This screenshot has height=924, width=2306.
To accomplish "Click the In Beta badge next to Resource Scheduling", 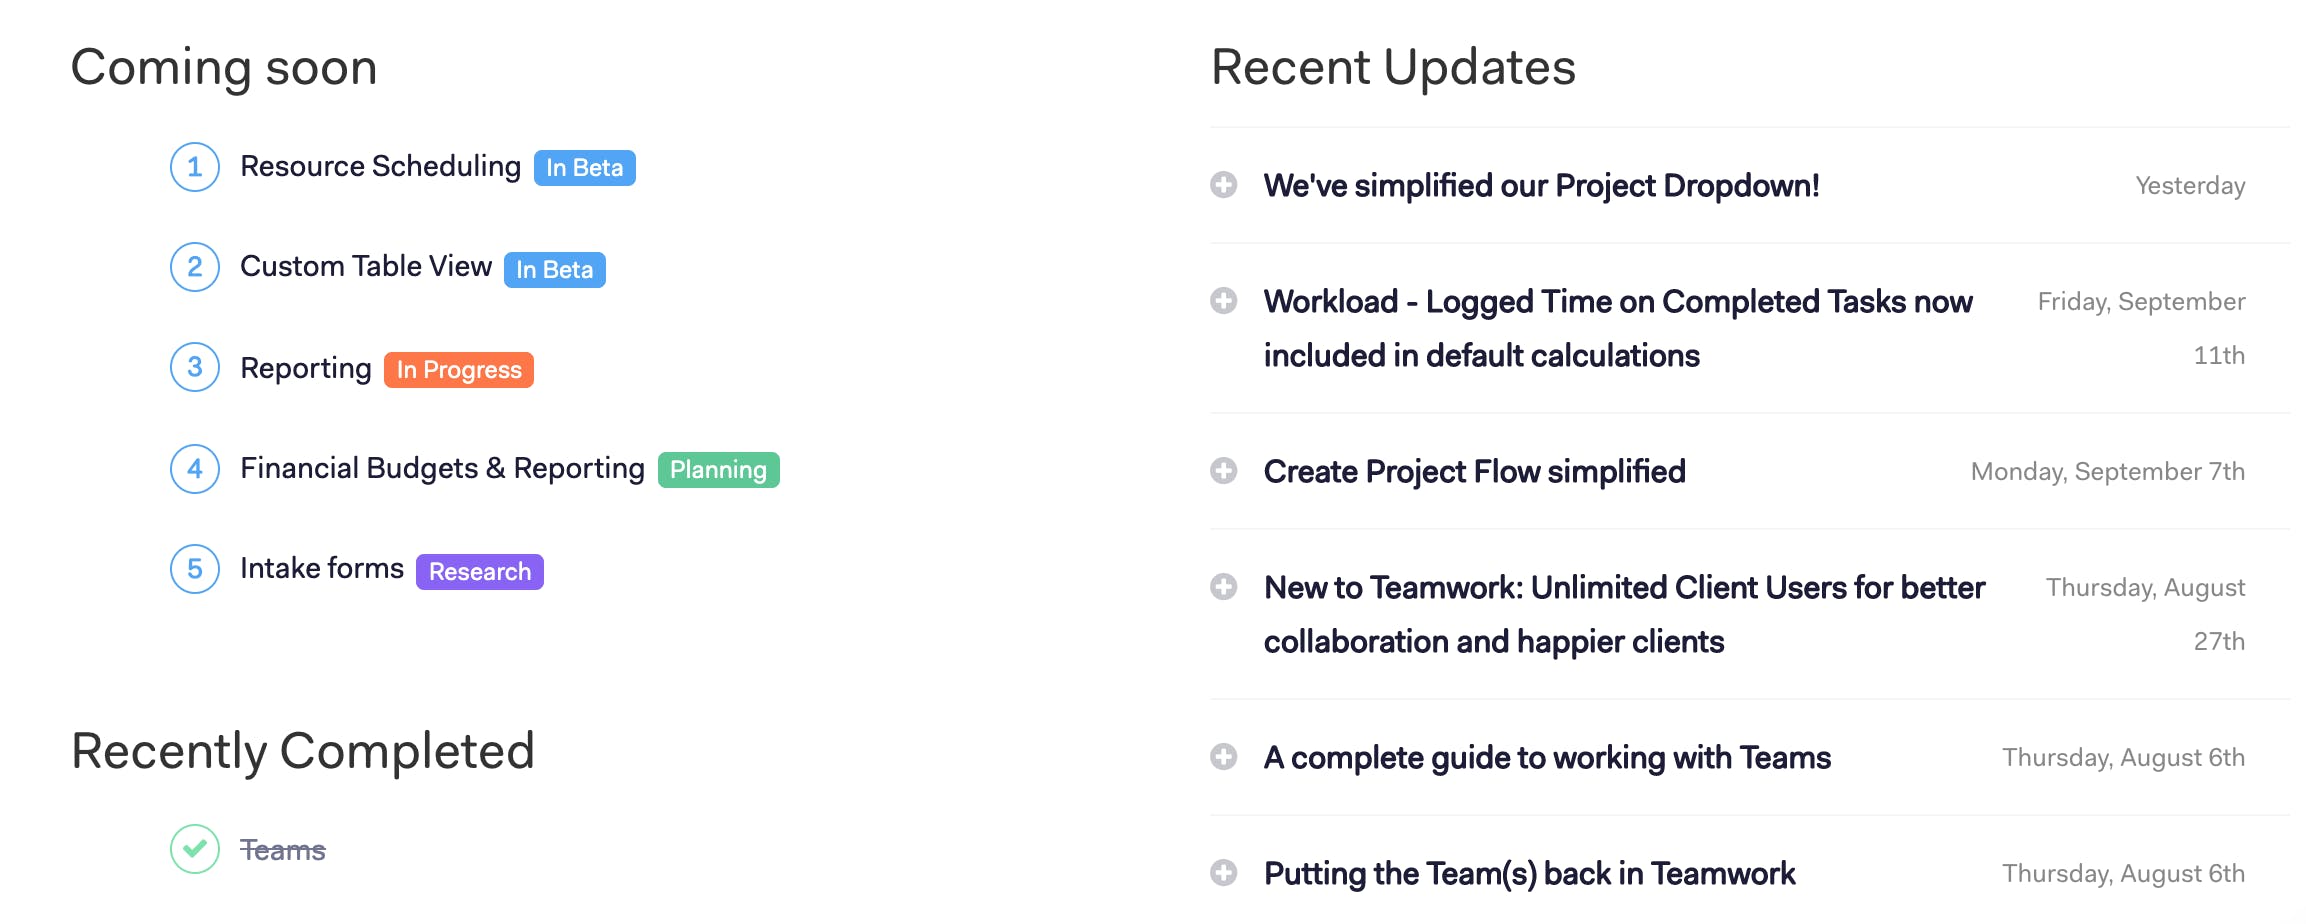I will [584, 168].
